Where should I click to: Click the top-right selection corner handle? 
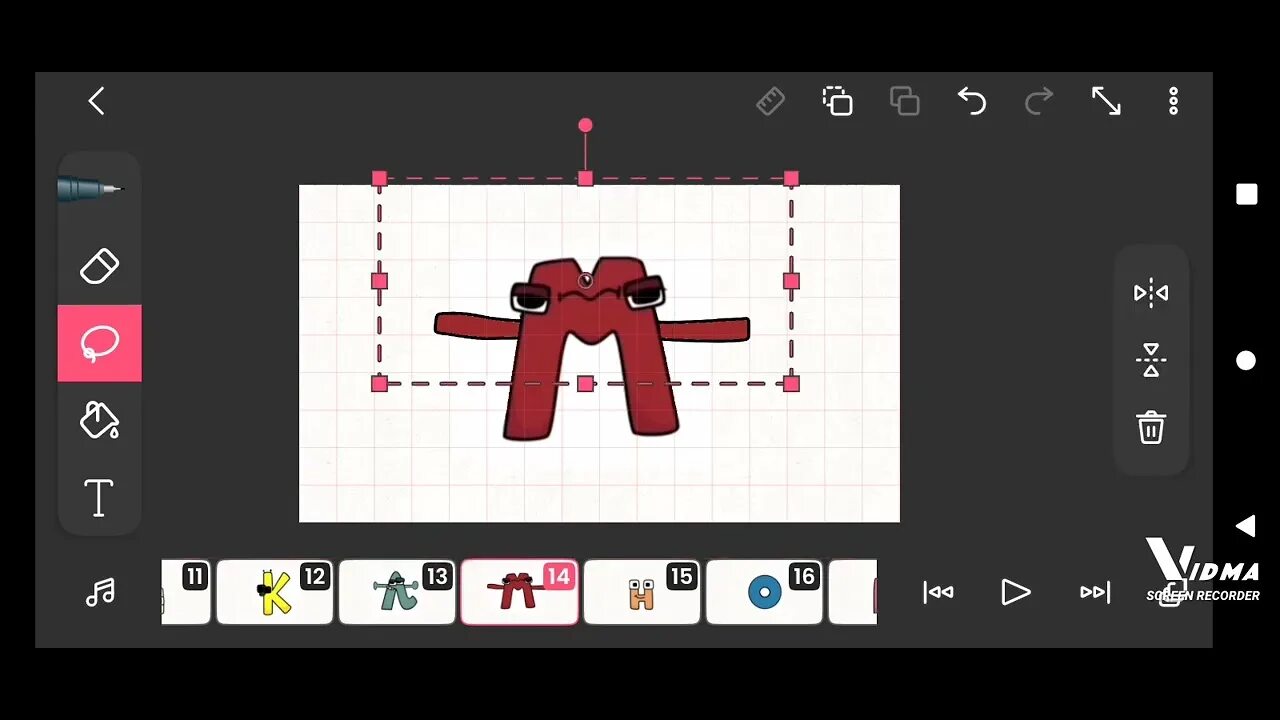click(791, 178)
